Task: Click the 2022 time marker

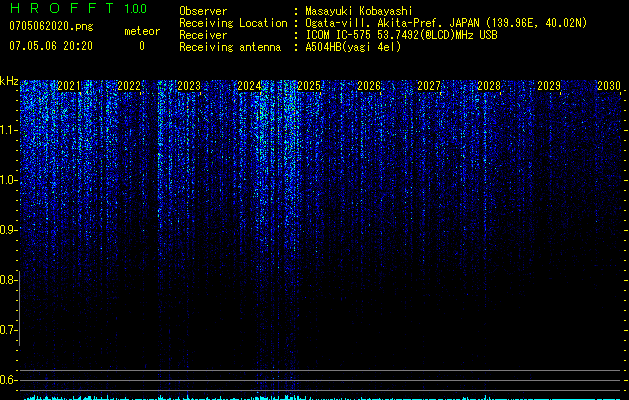Action: point(129,86)
